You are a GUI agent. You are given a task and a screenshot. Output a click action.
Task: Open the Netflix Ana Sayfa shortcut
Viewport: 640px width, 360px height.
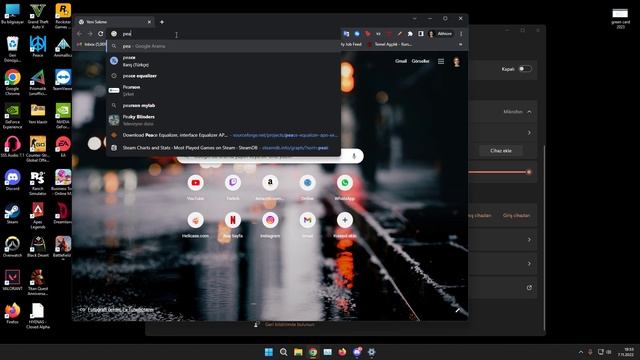coord(233,224)
